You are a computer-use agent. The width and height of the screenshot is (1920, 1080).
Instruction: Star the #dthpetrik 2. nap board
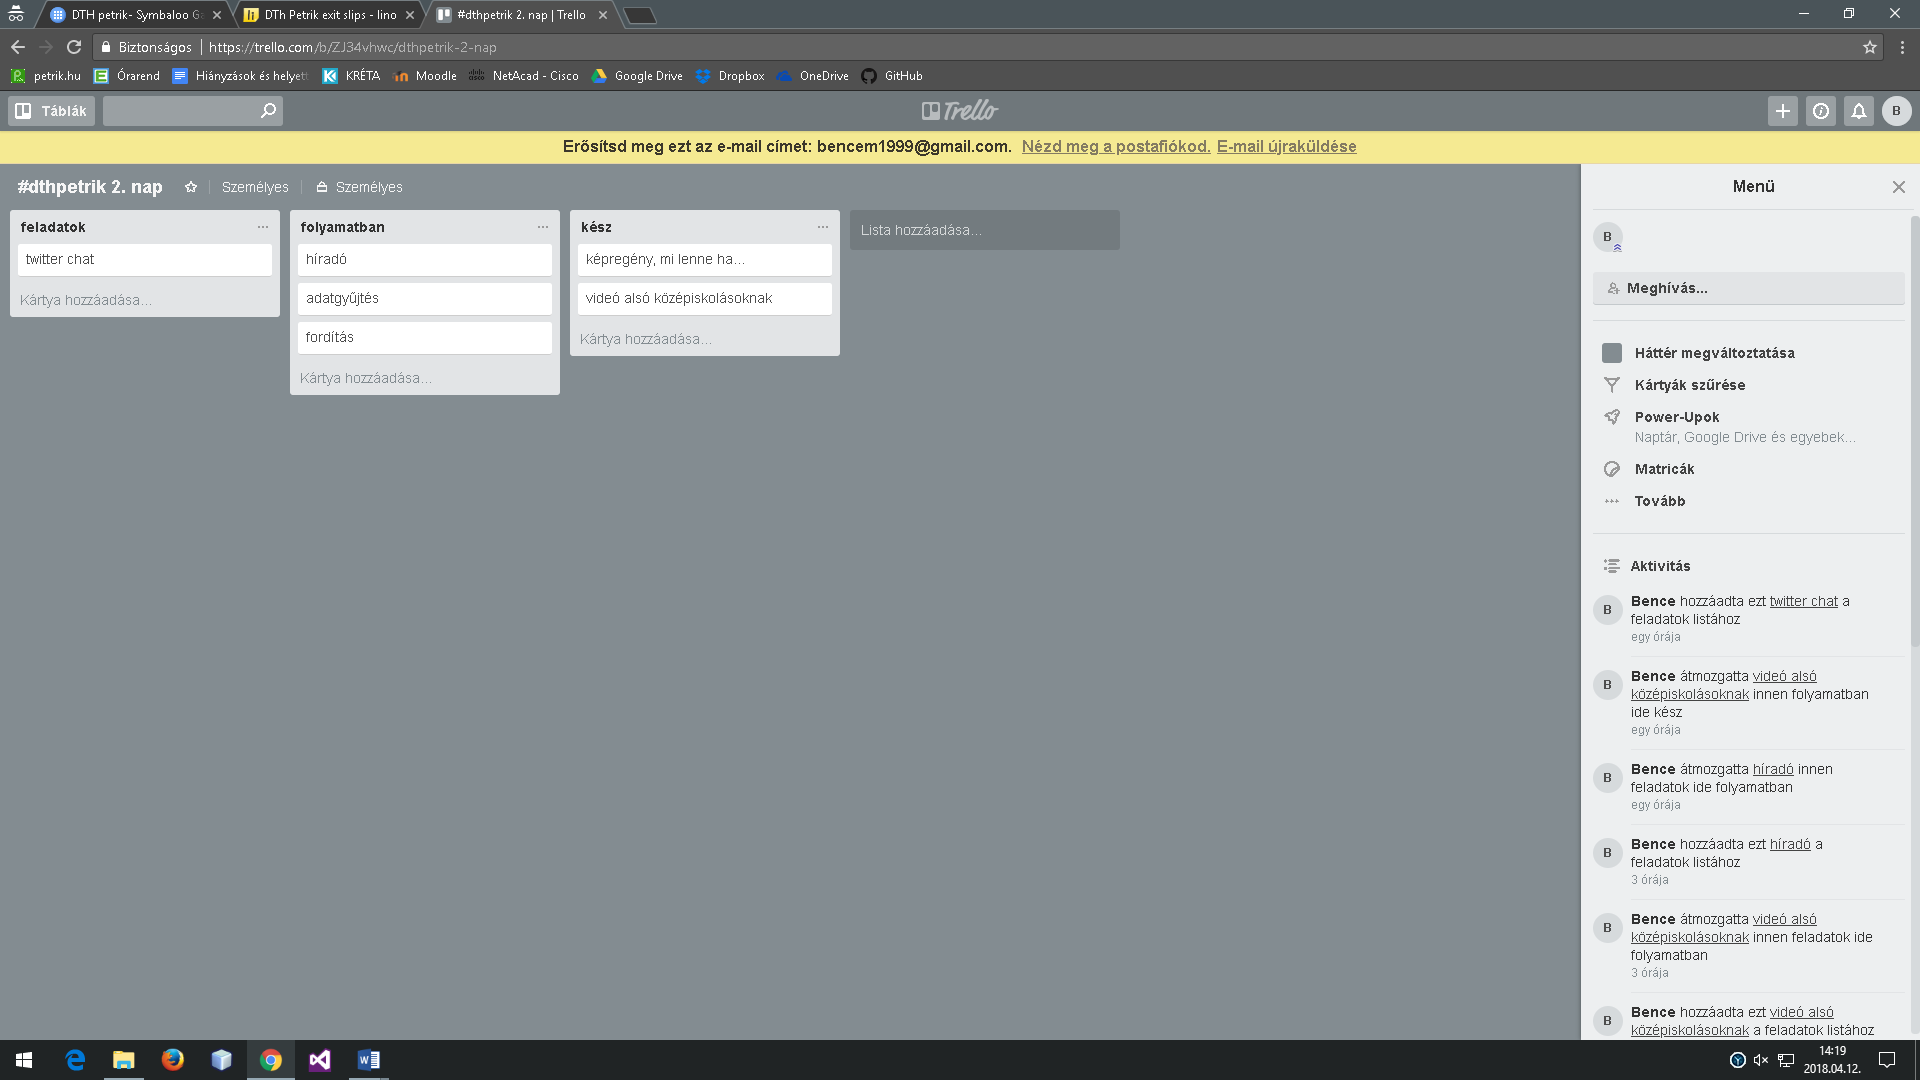coord(191,187)
